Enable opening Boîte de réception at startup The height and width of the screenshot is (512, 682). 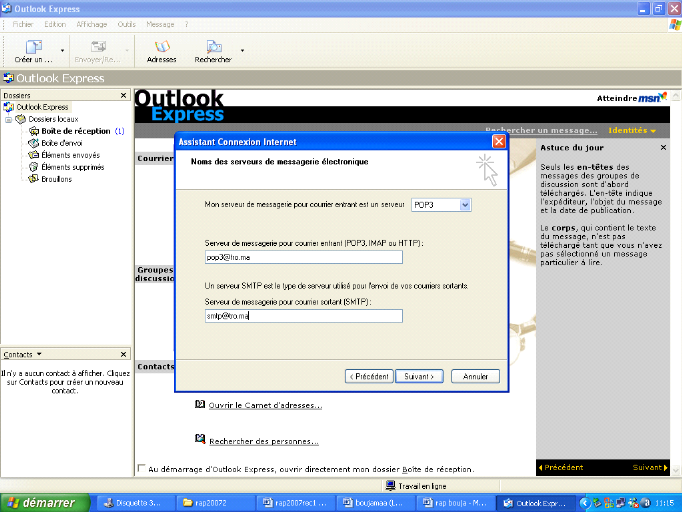(140, 468)
